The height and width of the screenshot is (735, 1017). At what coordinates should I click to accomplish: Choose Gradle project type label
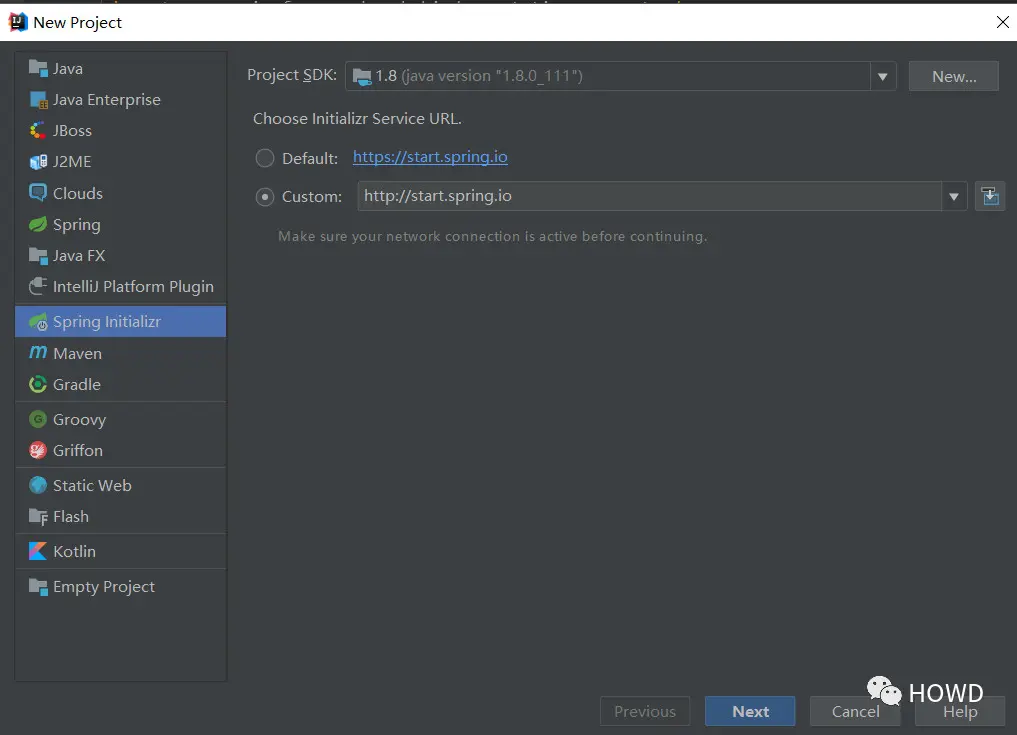[x=77, y=385]
